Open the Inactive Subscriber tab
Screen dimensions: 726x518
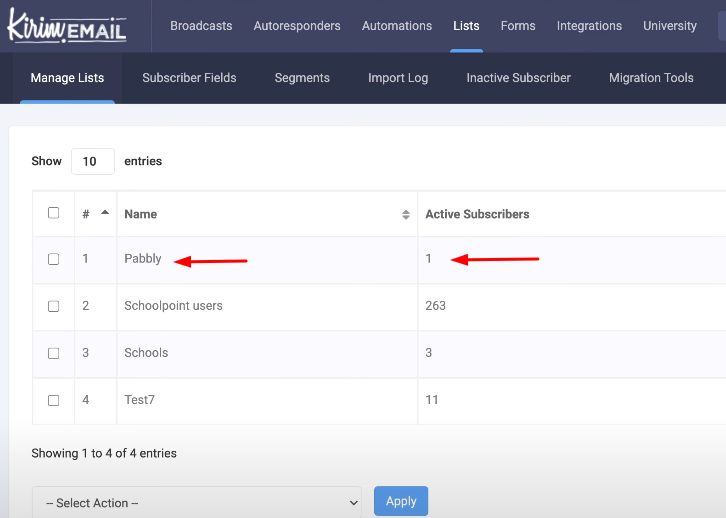(518, 78)
